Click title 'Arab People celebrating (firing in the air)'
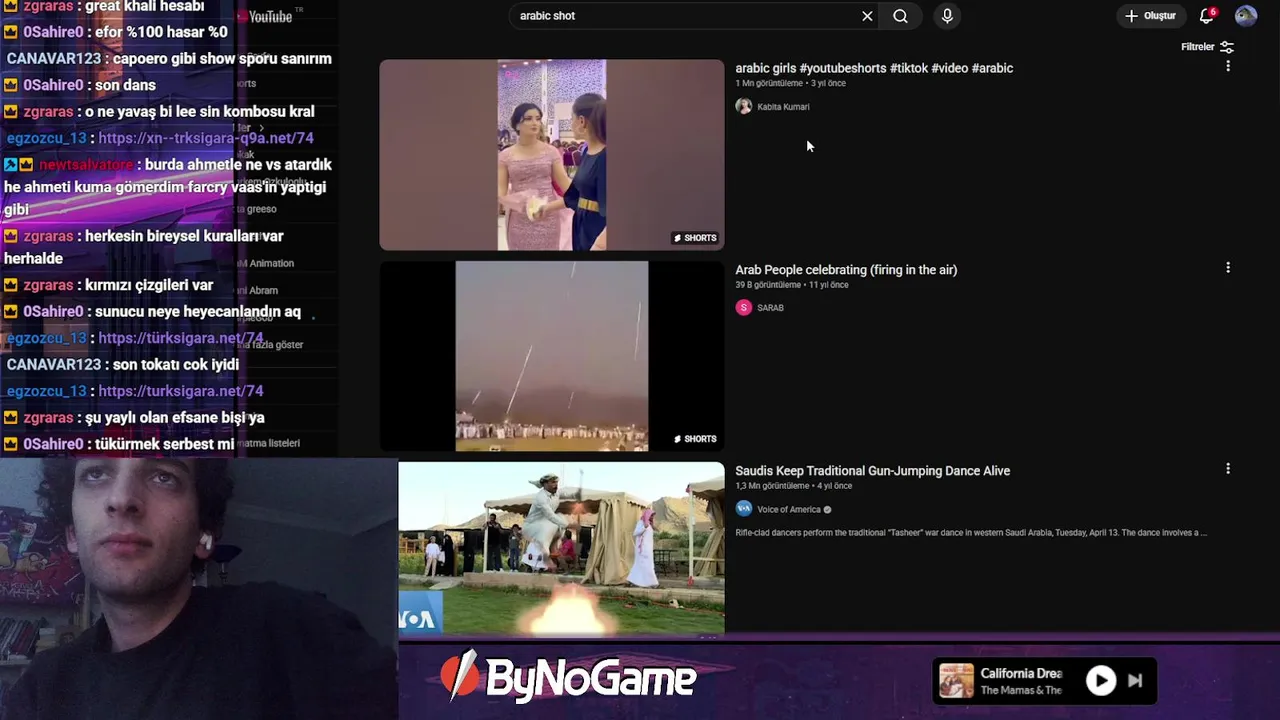The image size is (1280, 720). point(846,270)
